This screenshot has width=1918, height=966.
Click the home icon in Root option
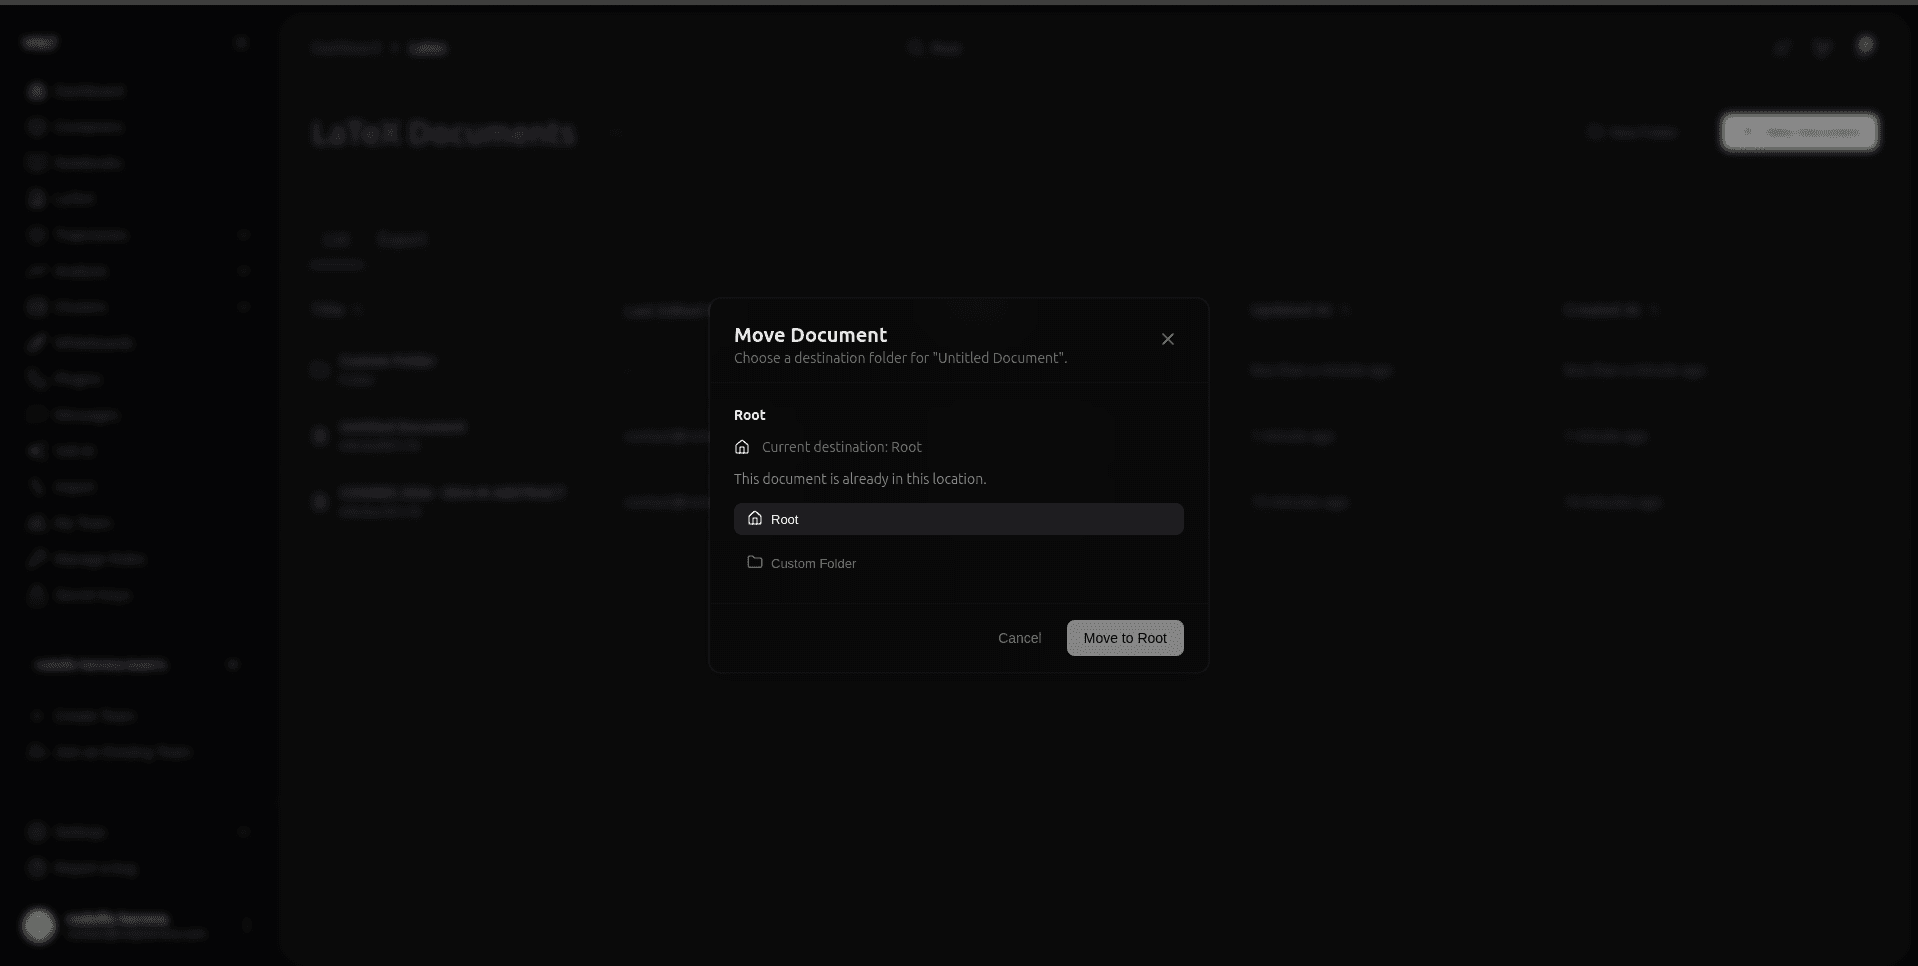755,518
